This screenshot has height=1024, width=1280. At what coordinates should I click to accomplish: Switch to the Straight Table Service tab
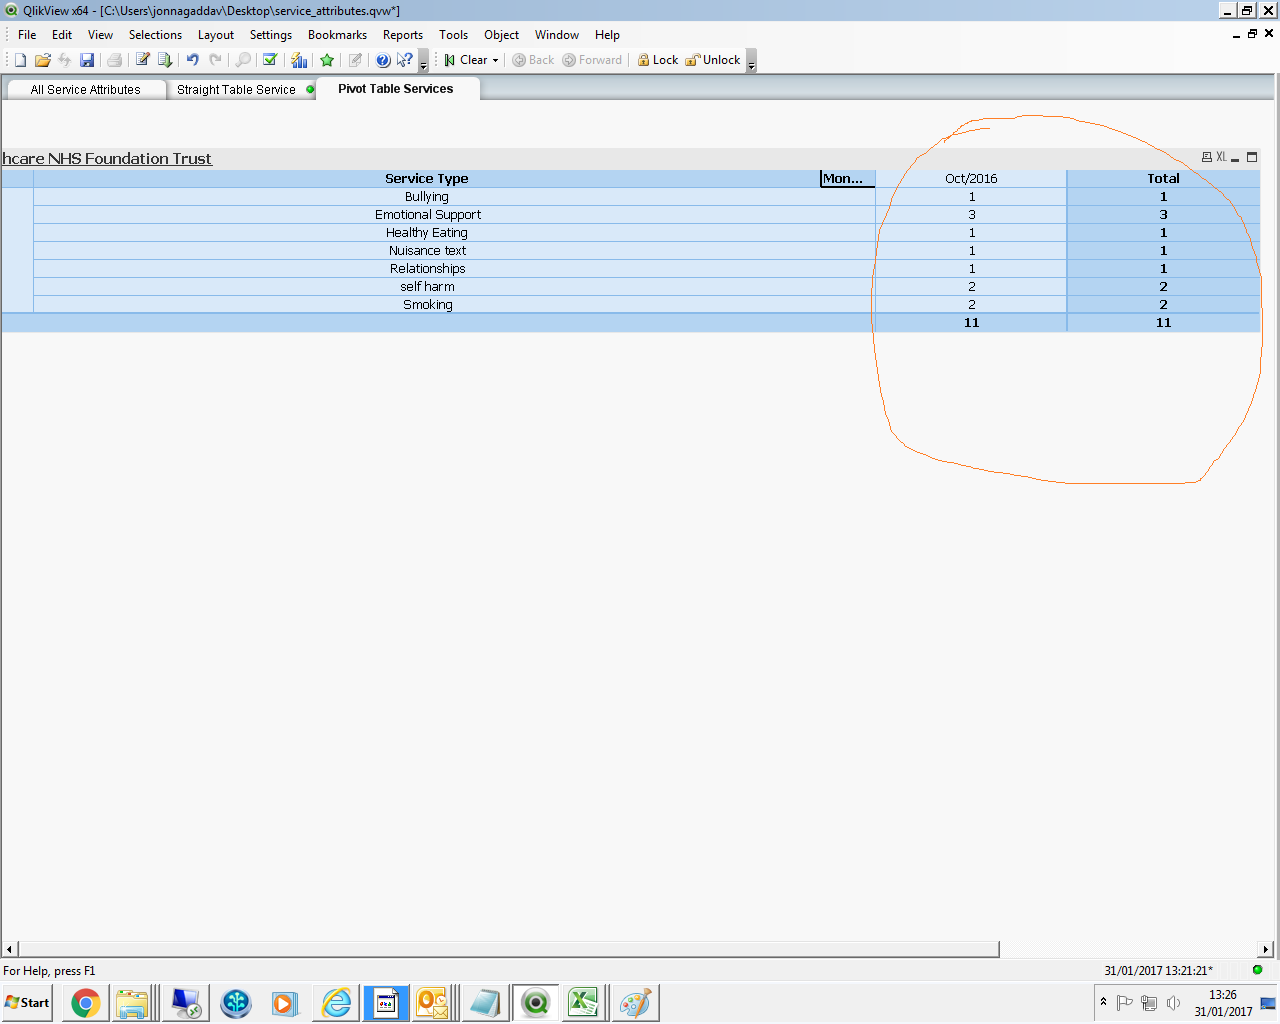pos(236,90)
